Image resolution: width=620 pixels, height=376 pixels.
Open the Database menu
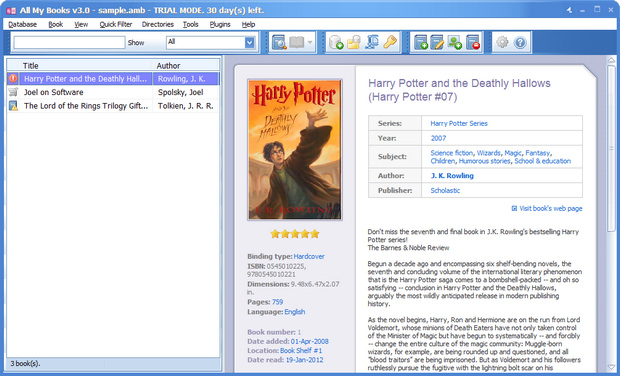[23, 24]
